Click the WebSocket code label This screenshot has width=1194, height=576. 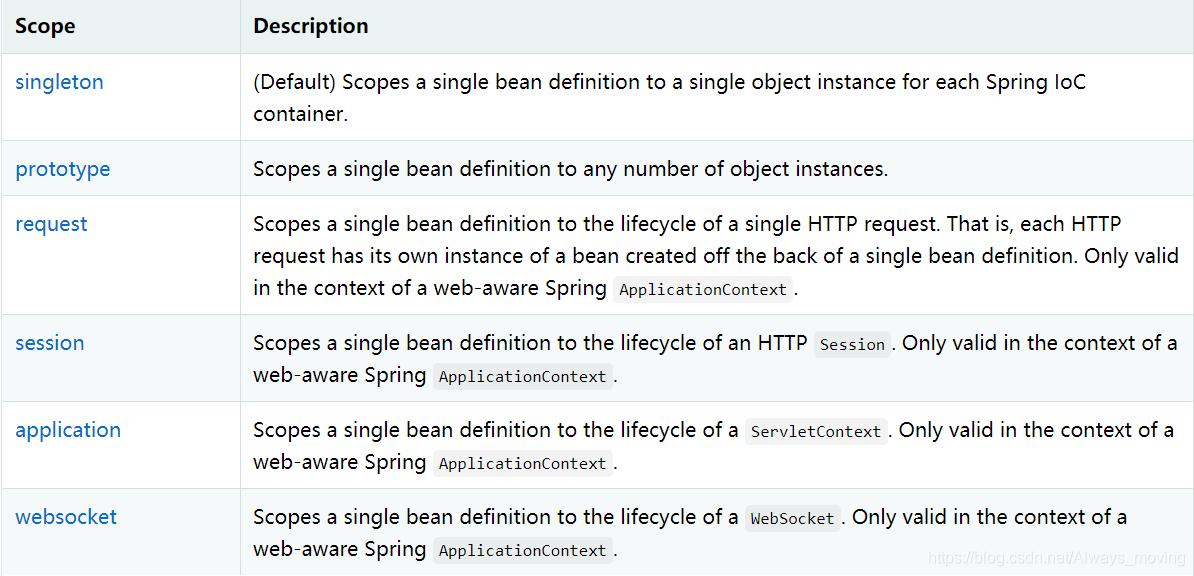[x=793, y=518]
